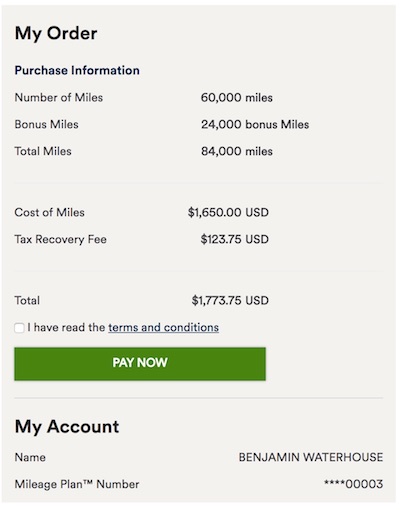This screenshot has width=400, height=510.
Task: Open the terms and conditions link
Action: 163,327
